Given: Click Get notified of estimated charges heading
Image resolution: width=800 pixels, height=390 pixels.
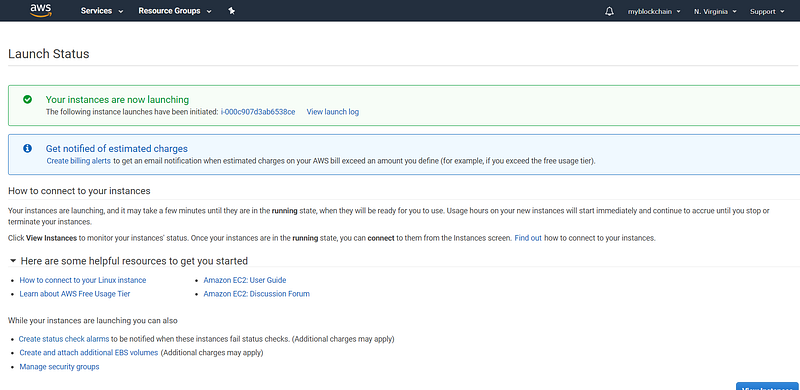Looking at the screenshot, I should [x=117, y=149].
